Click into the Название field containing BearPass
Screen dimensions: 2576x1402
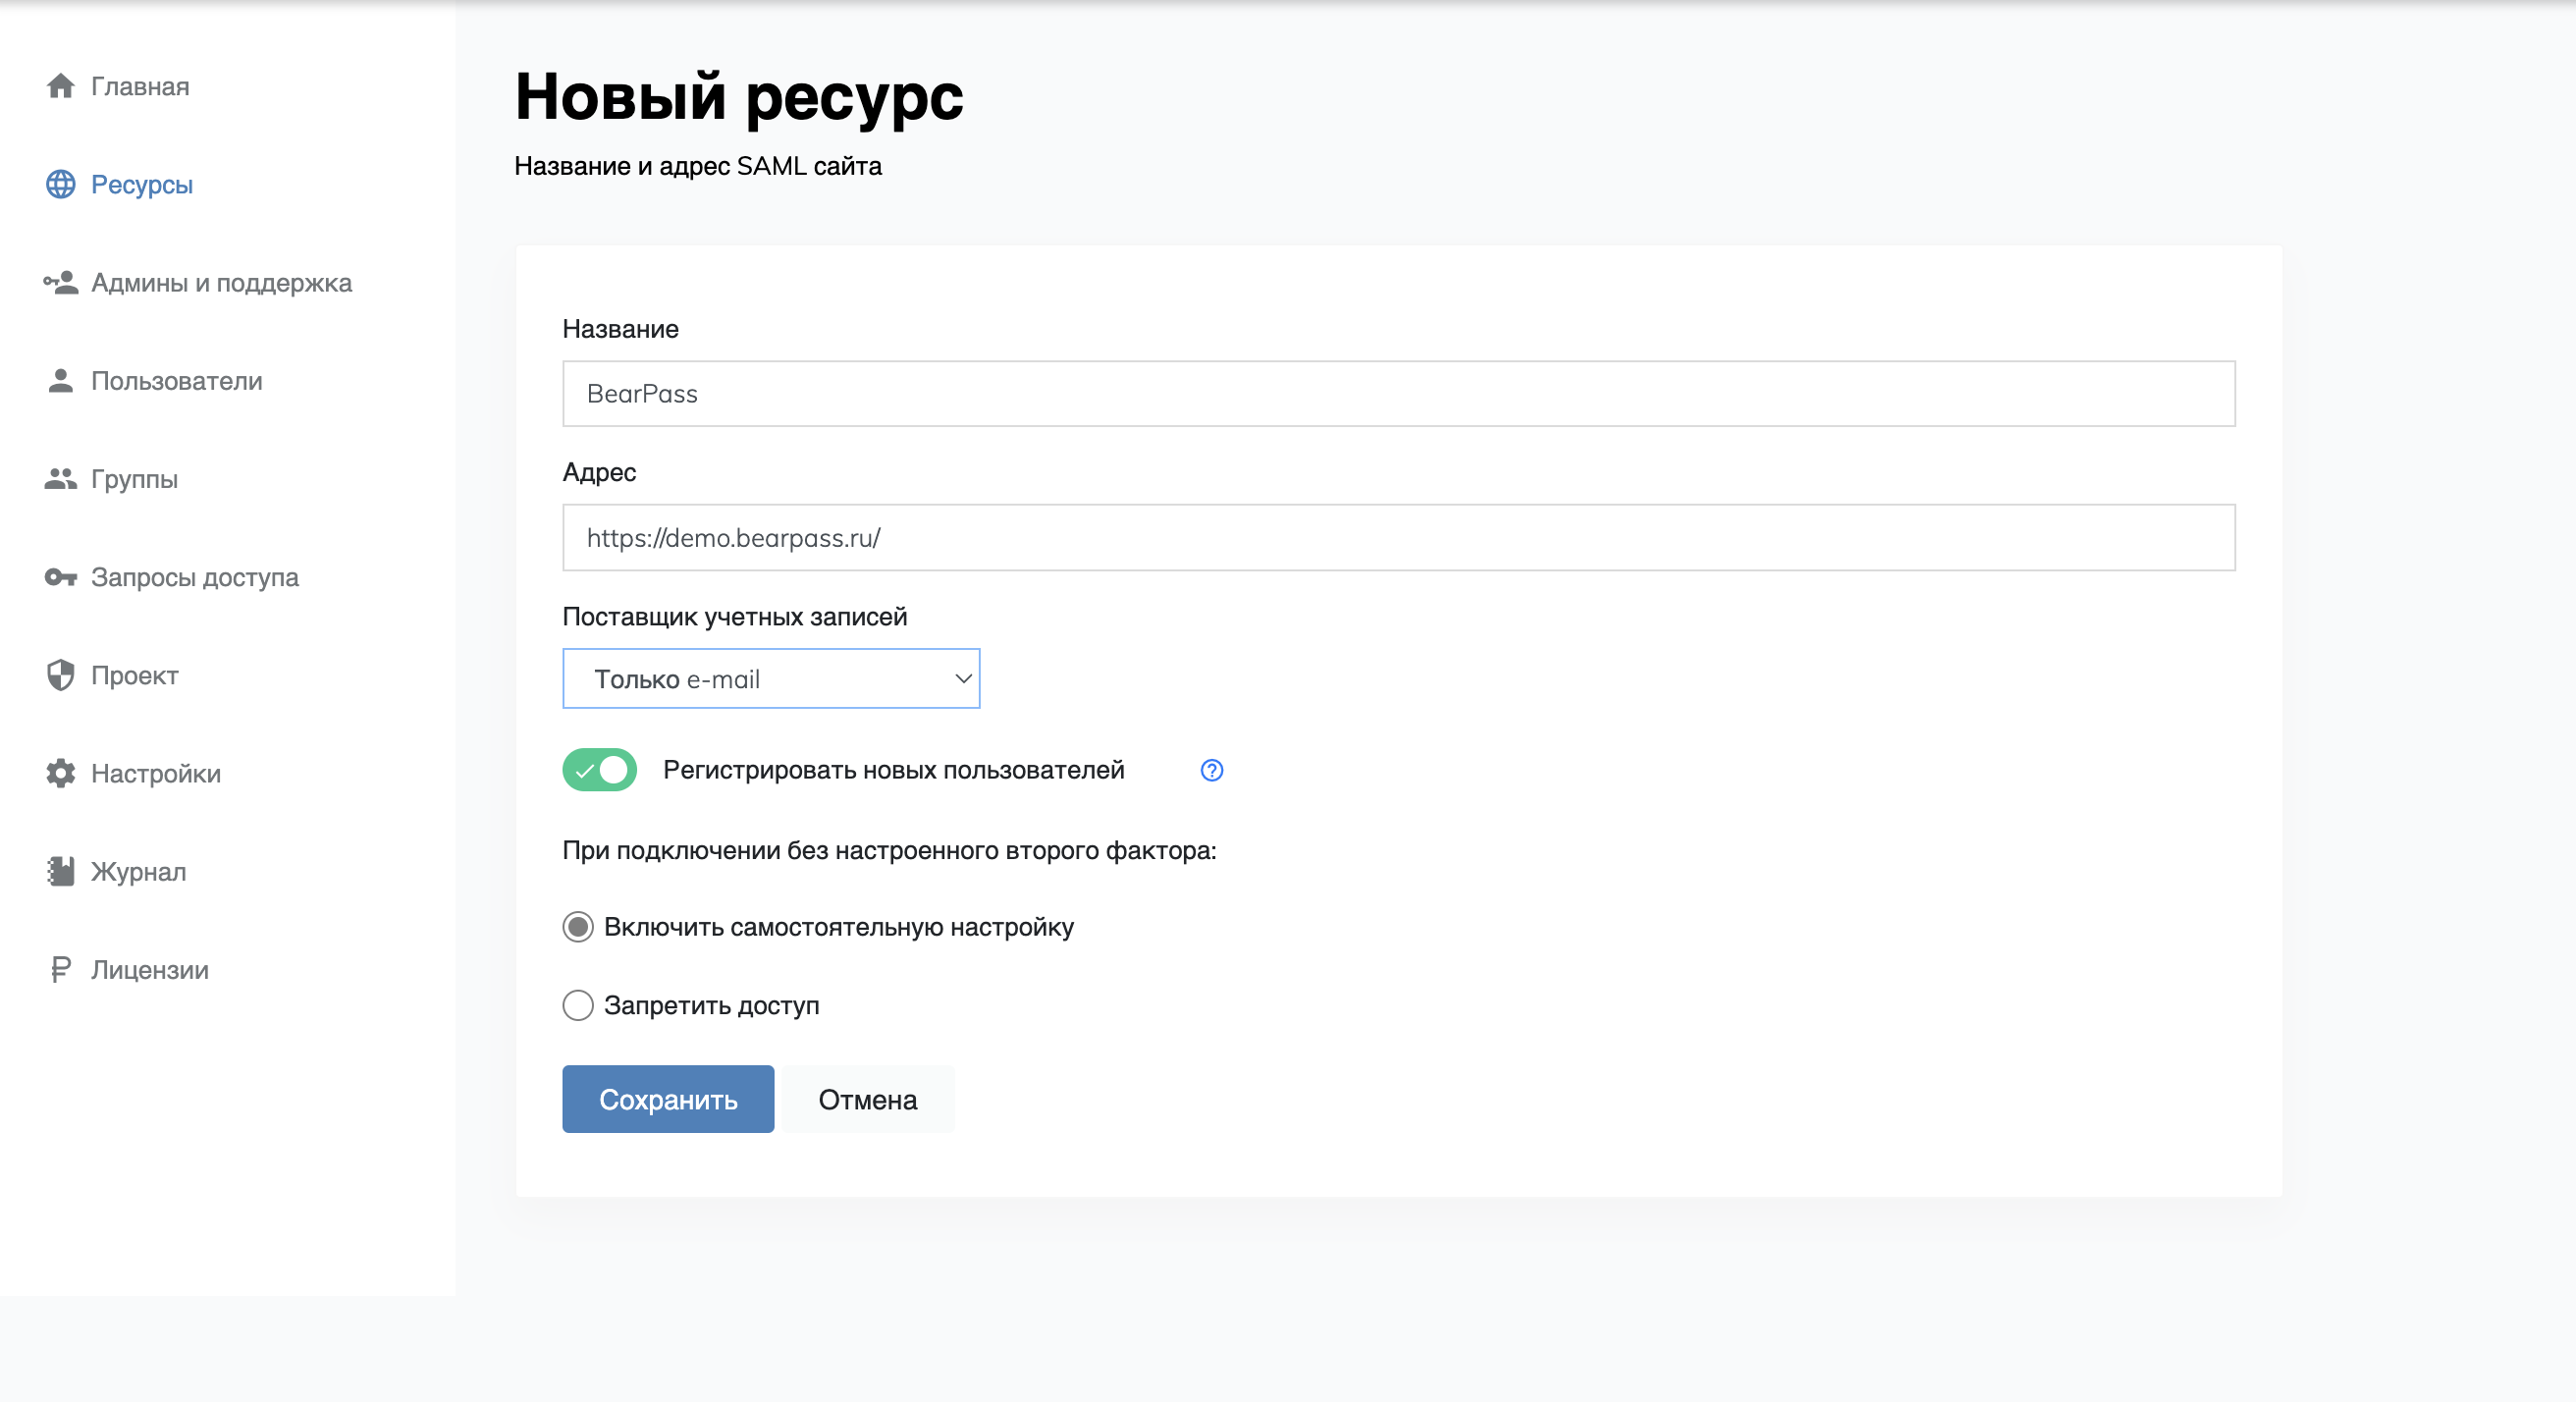(x=1398, y=394)
